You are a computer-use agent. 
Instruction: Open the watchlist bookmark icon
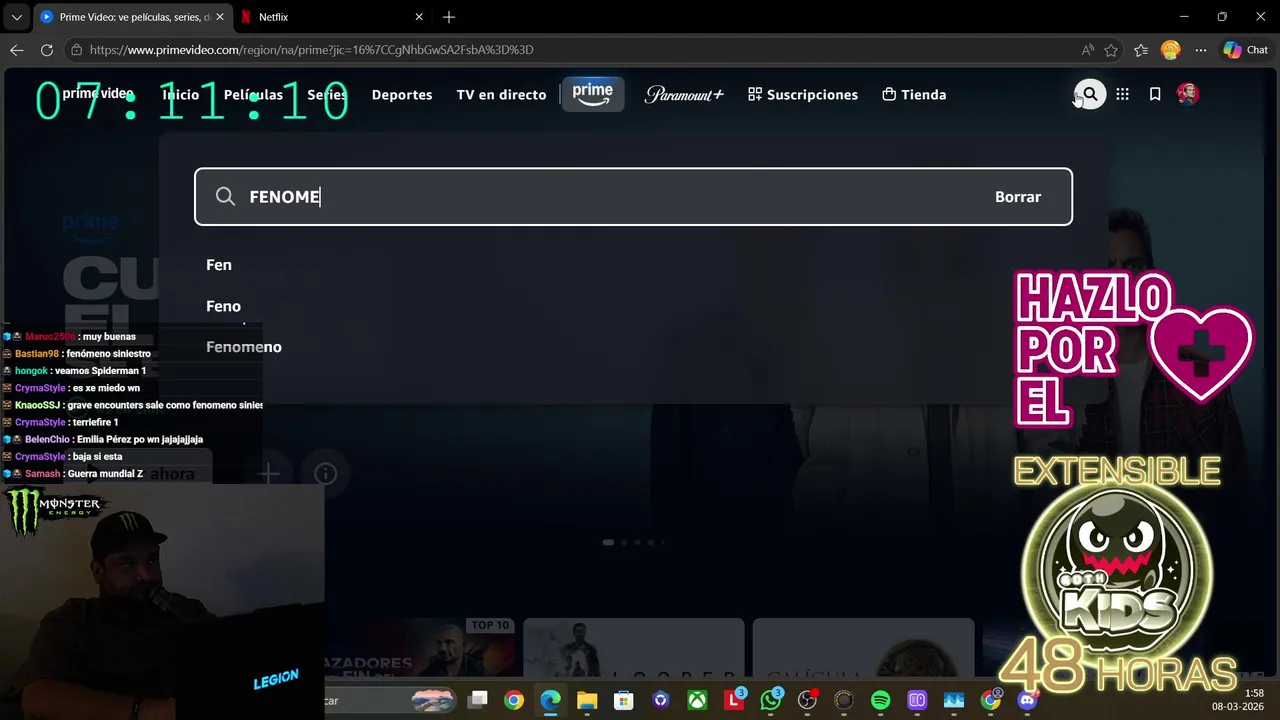pos(1155,94)
